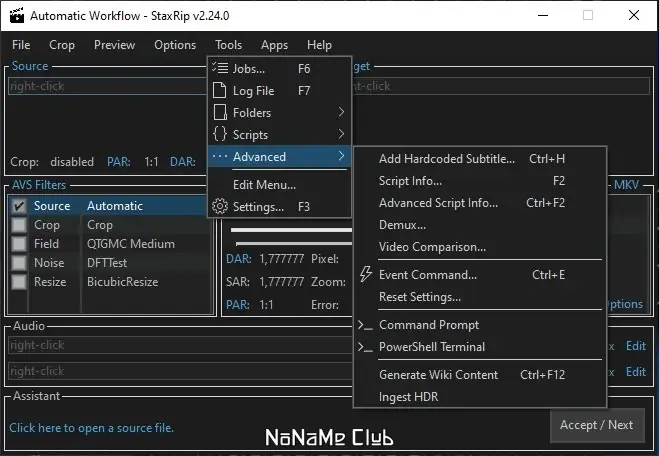Click the StaxRip clapperboard app icon

pos(17,16)
